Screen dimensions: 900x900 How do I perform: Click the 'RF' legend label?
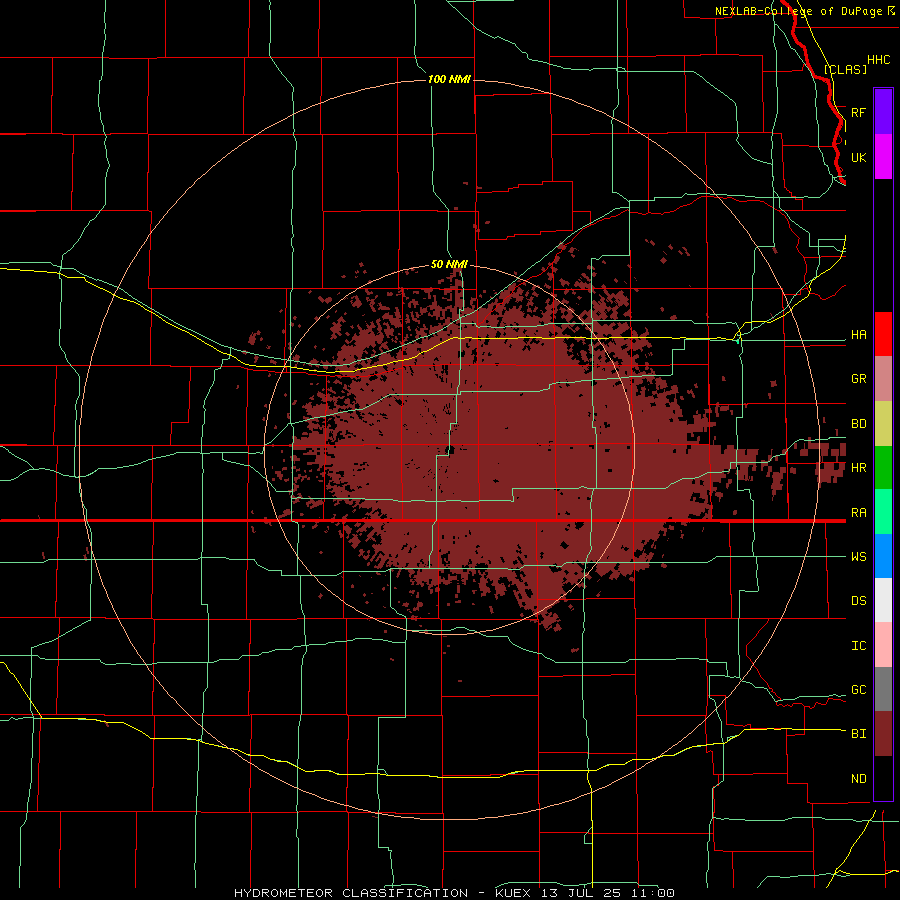pyautogui.click(x=858, y=112)
